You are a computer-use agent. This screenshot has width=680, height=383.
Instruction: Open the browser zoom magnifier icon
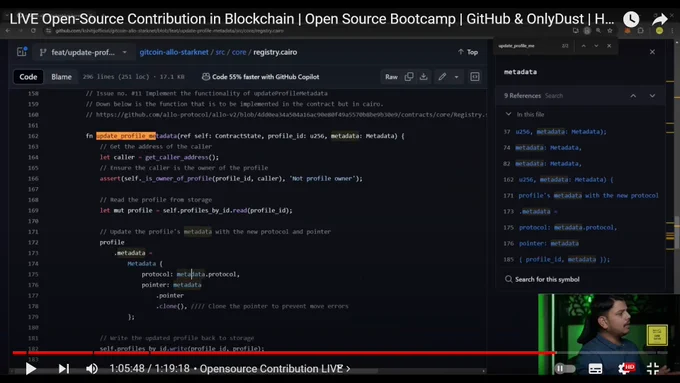[x=598, y=30]
